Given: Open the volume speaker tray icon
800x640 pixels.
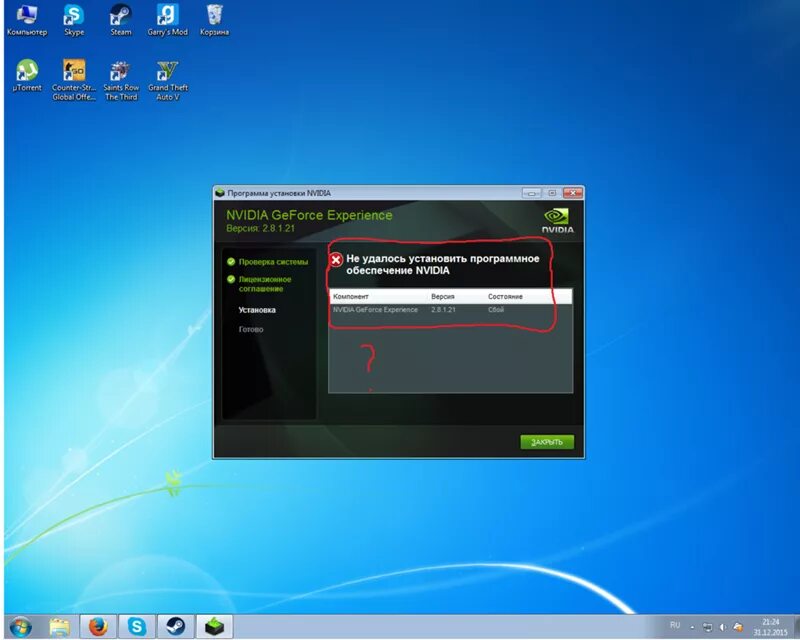Looking at the screenshot, I should (x=722, y=627).
